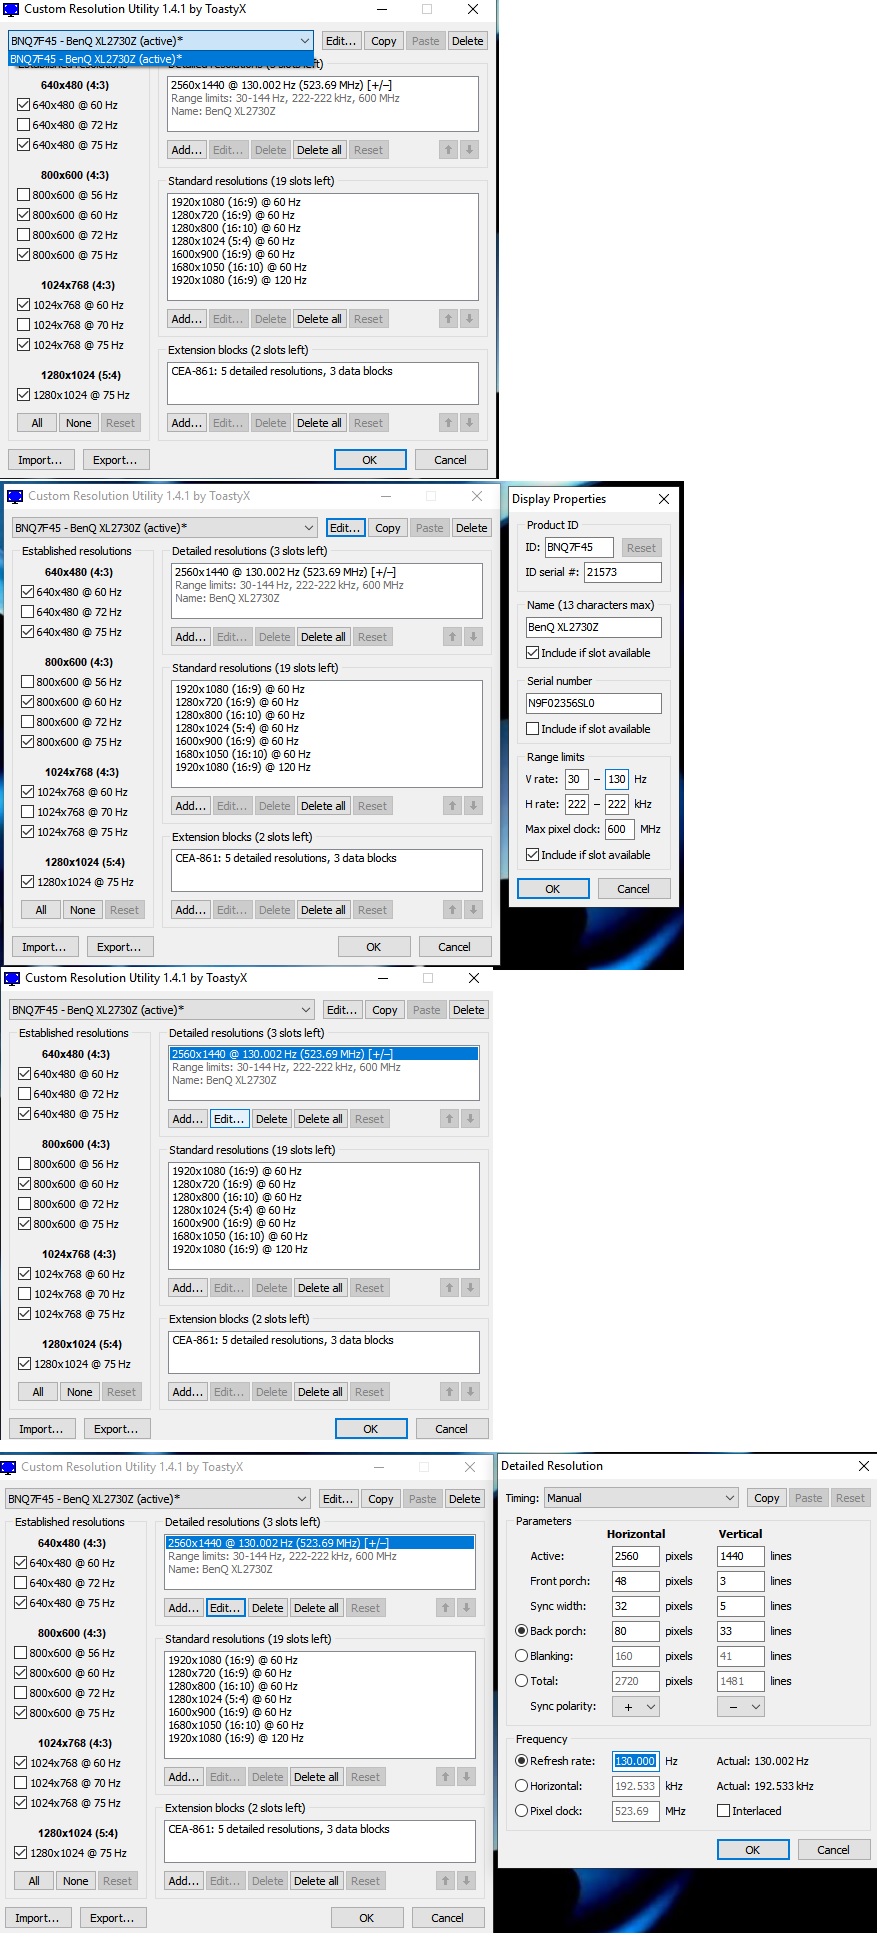Click Export... in window with open monitor list
The width and height of the screenshot is (882, 1938).
[x=115, y=460]
